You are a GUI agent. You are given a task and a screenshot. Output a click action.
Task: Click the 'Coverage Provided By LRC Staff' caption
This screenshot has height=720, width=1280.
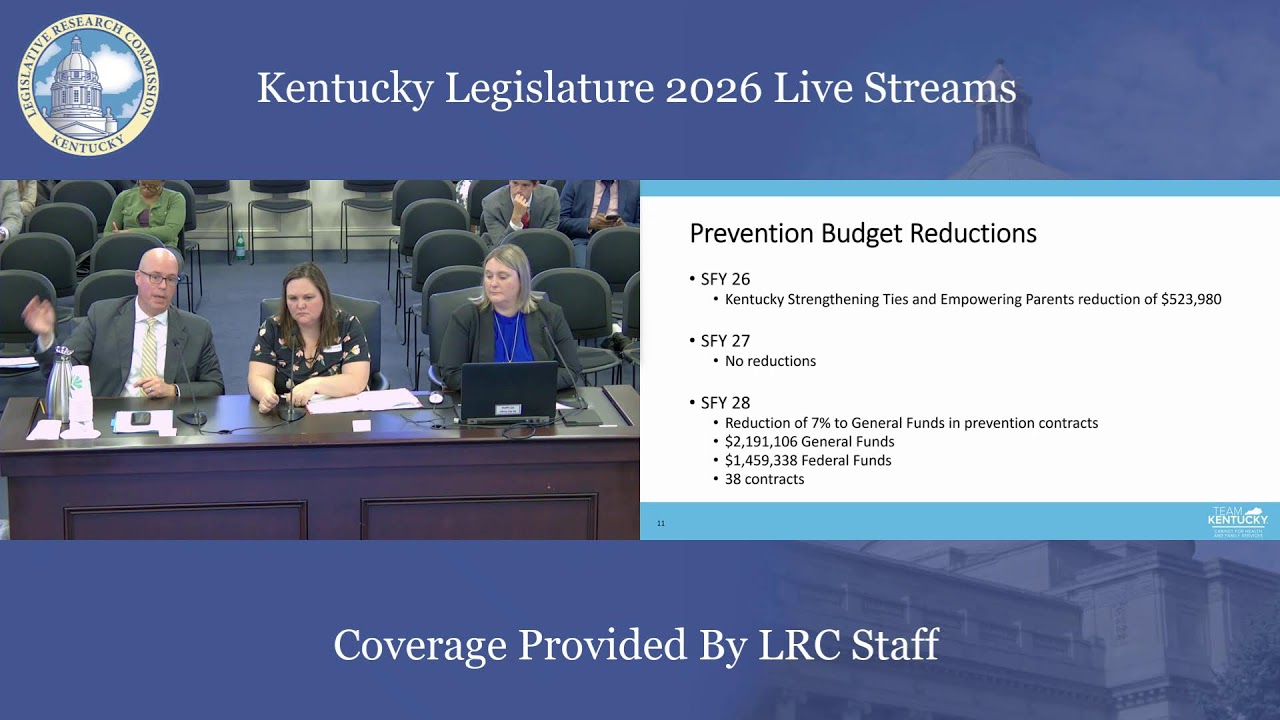[636, 645]
